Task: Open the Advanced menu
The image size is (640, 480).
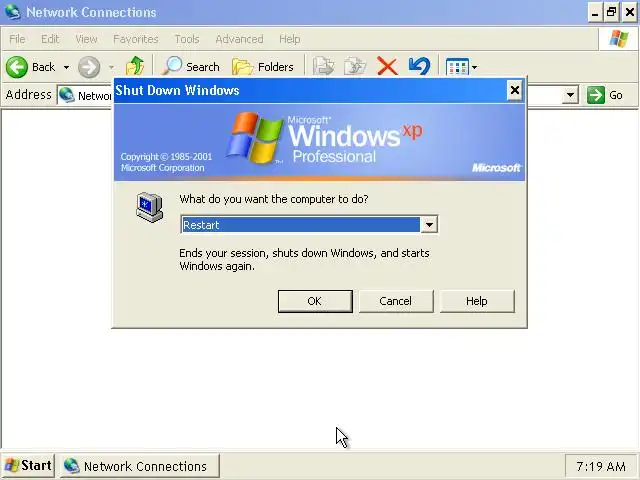Action: click(239, 39)
